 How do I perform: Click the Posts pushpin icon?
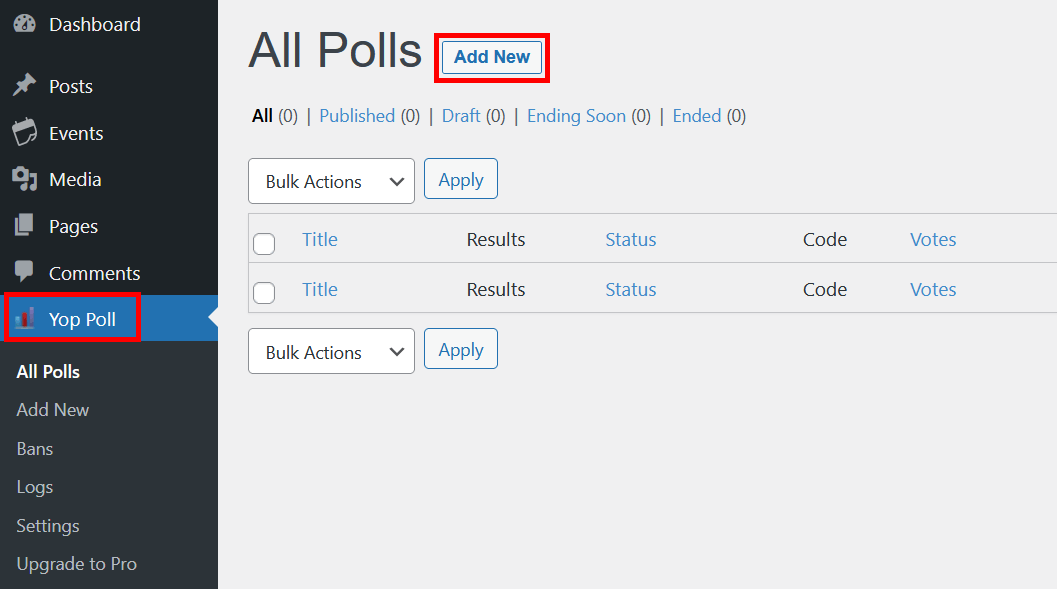click(x=24, y=86)
